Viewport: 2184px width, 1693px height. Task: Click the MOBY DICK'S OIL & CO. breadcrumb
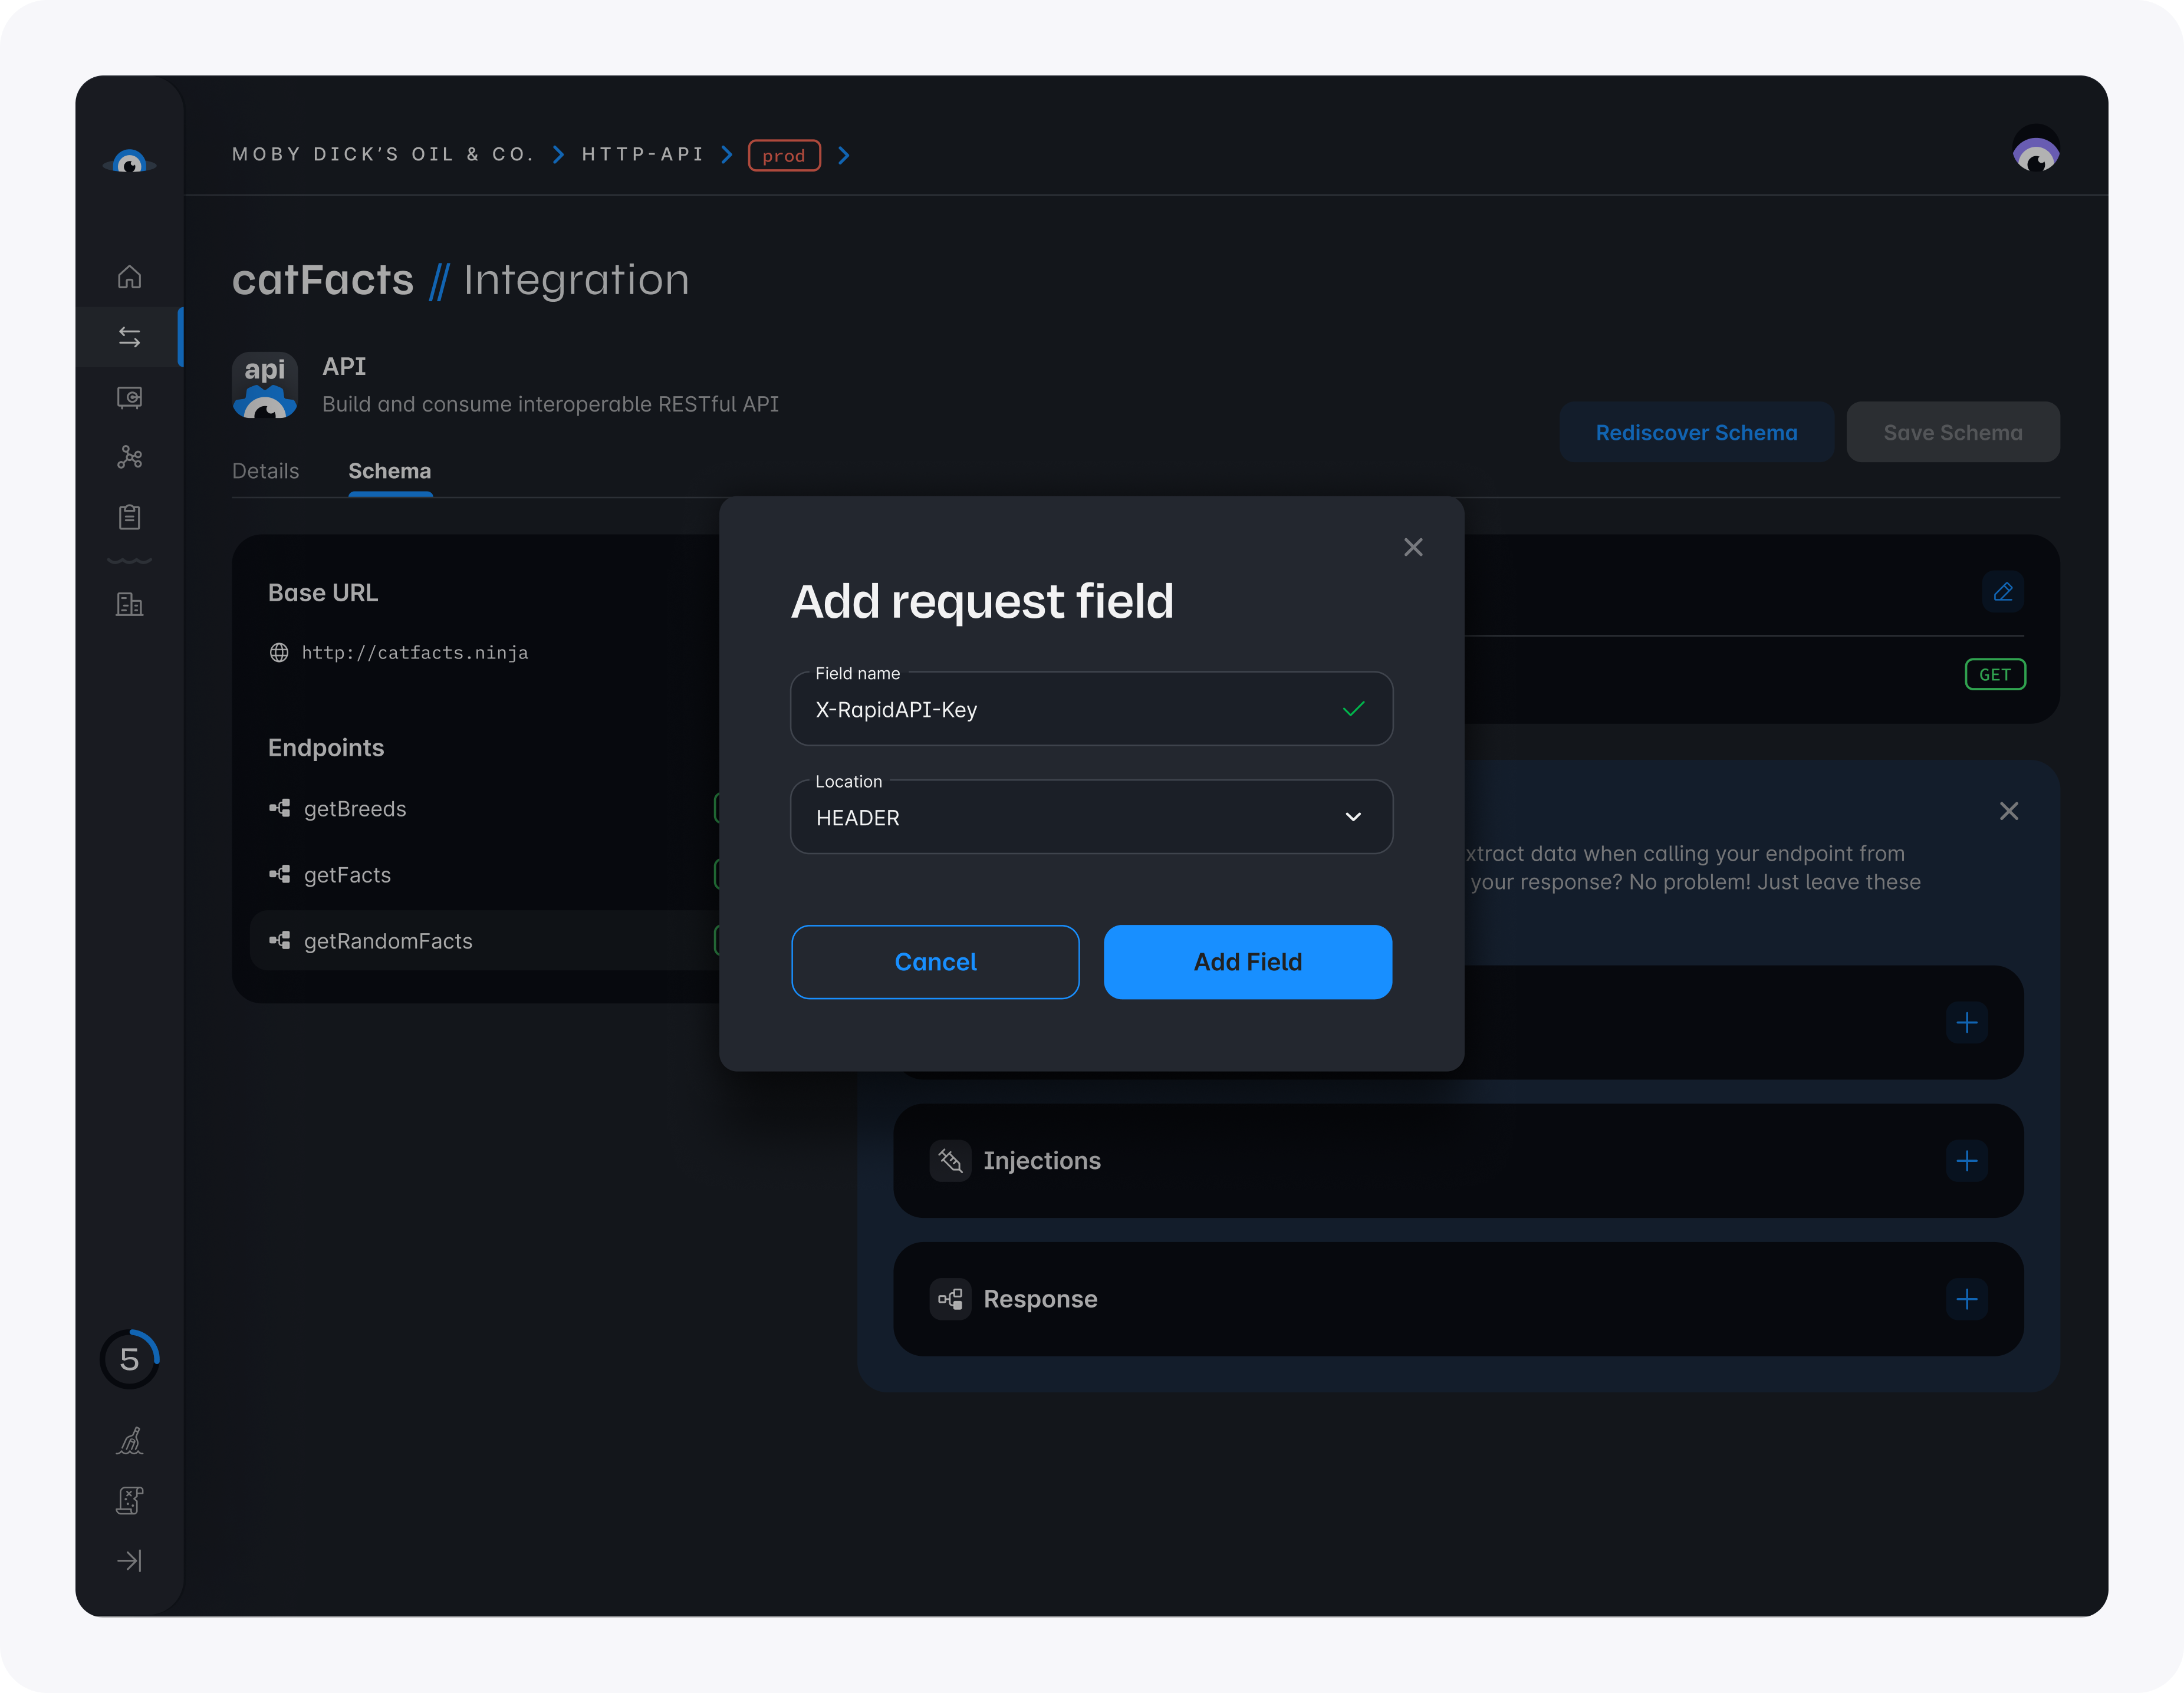(x=384, y=154)
